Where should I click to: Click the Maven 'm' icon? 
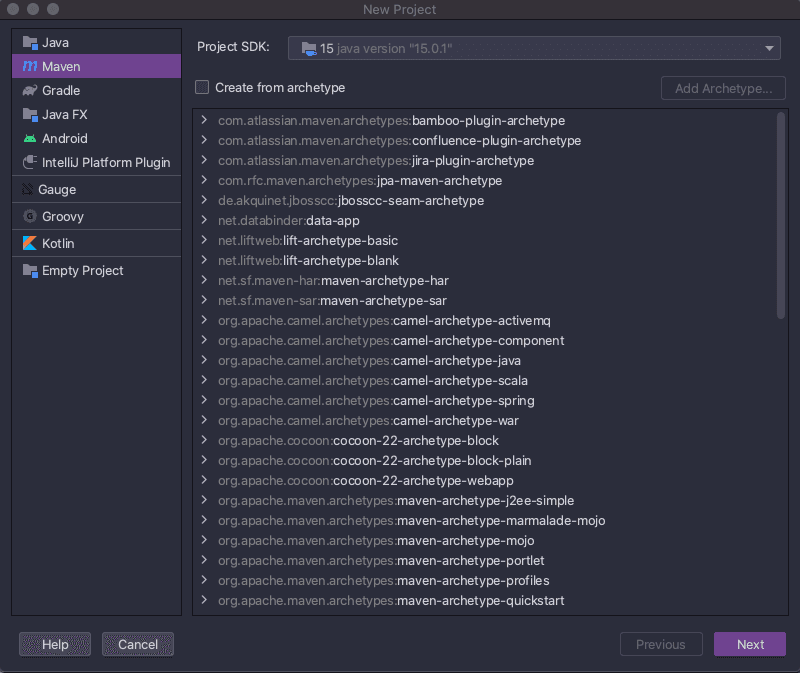pos(30,67)
